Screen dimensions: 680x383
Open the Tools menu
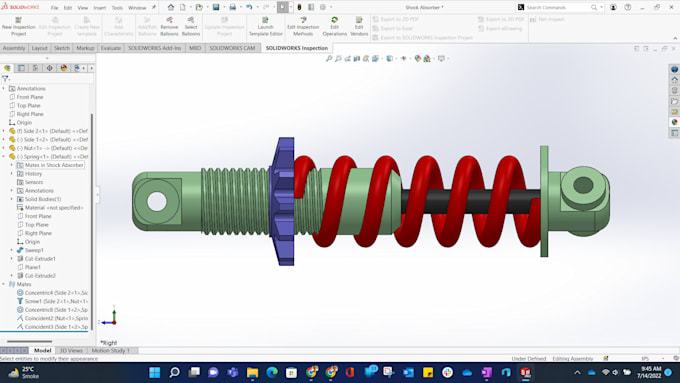[117, 8]
